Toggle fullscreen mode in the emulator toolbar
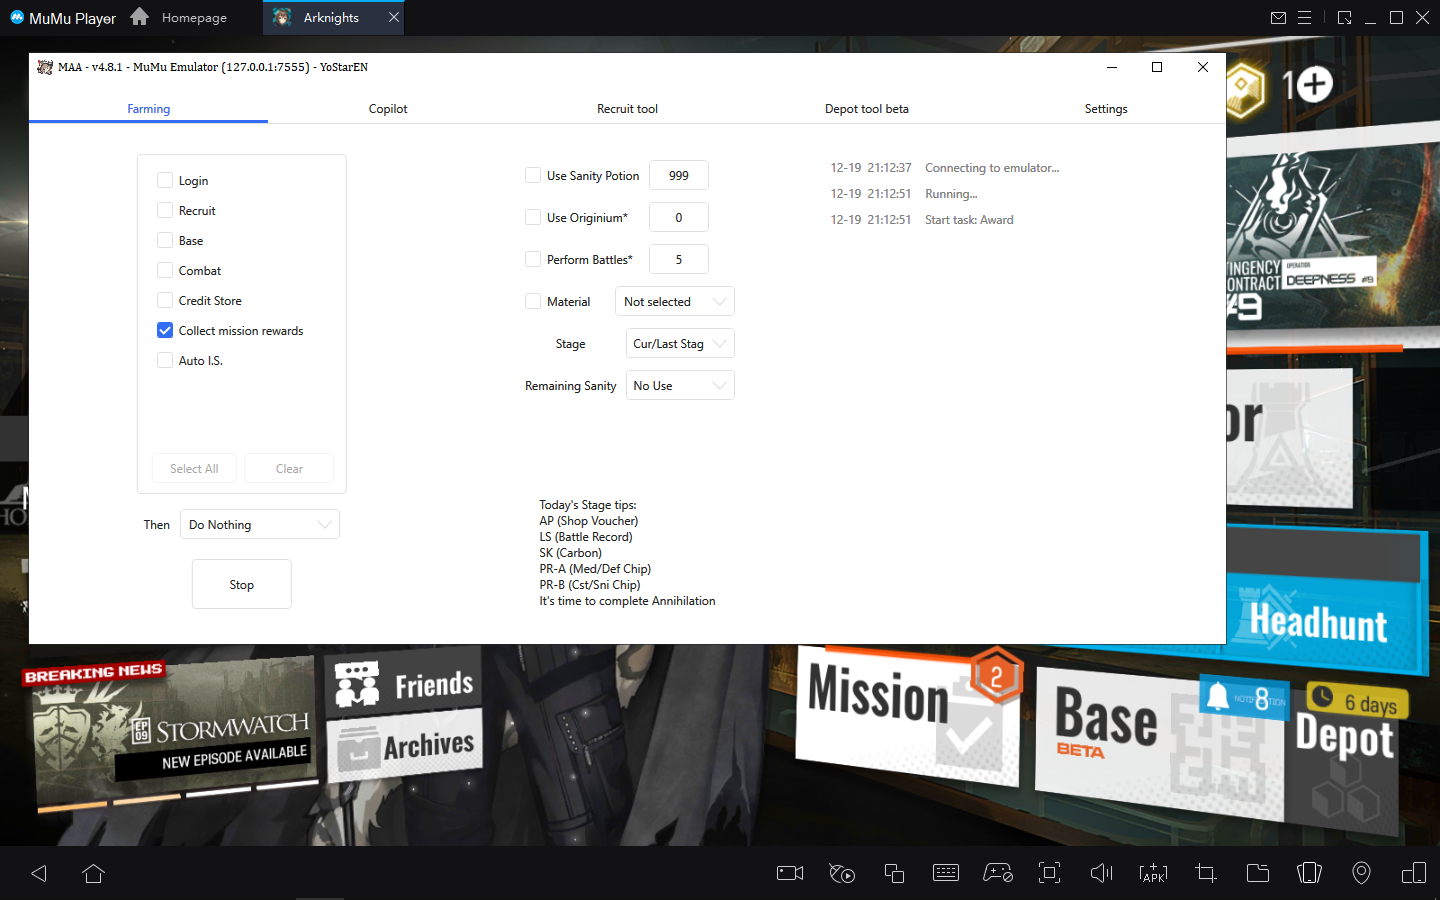 (x=1049, y=873)
